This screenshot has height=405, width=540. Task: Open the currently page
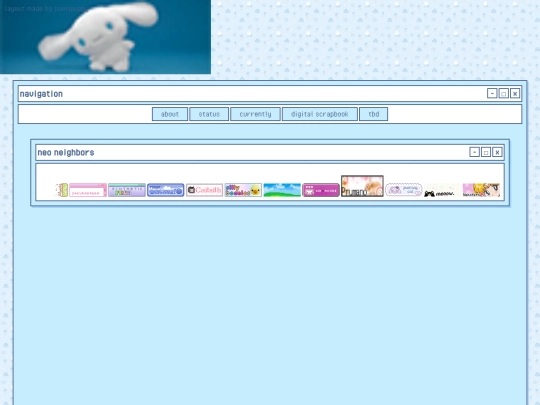pos(255,114)
